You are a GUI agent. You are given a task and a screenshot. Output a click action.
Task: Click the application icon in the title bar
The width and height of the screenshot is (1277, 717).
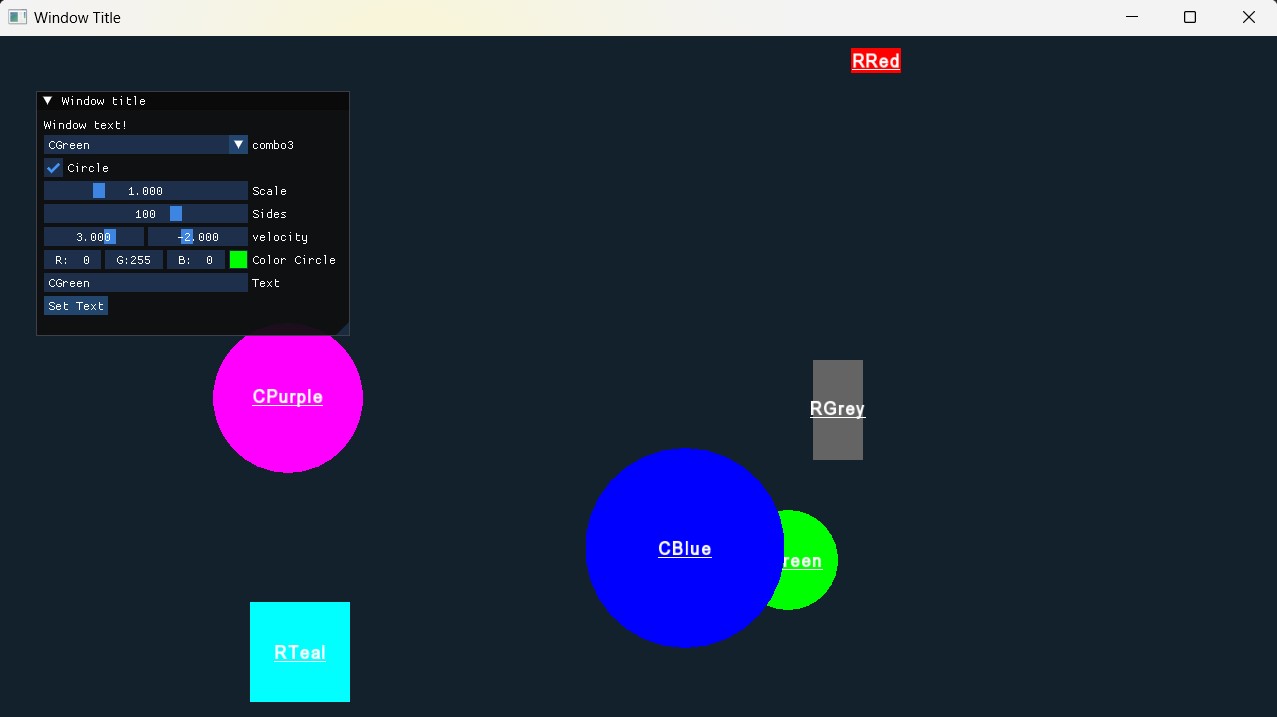[17, 17]
